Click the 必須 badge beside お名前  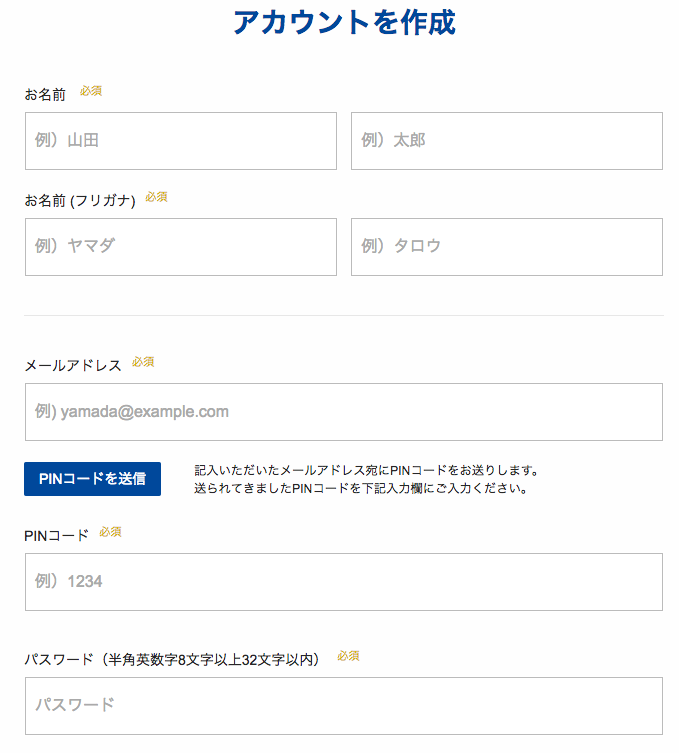pyautogui.click(x=91, y=91)
